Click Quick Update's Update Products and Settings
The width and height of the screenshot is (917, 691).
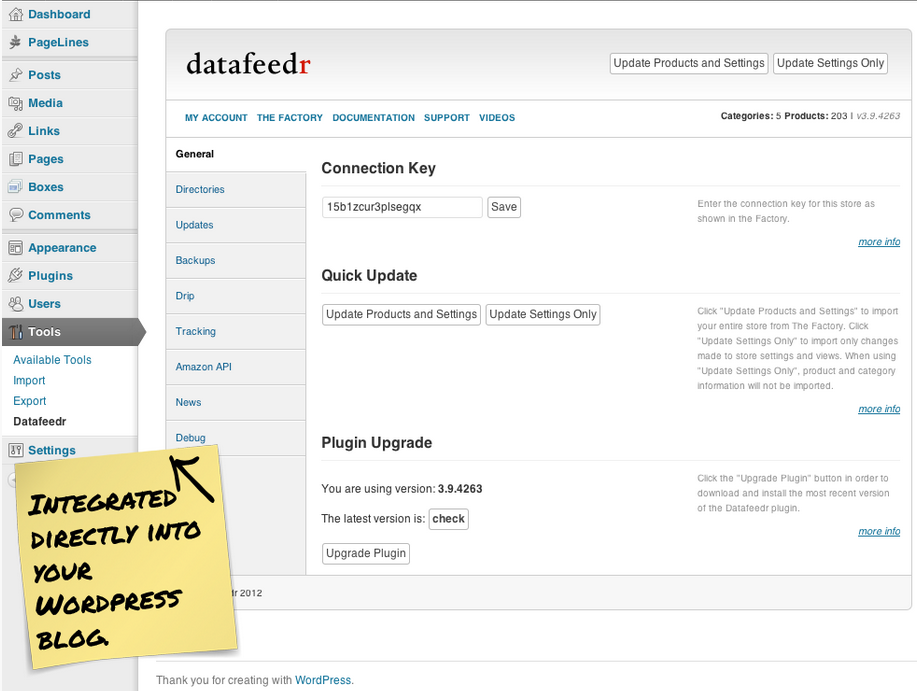(x=401, y=315)
